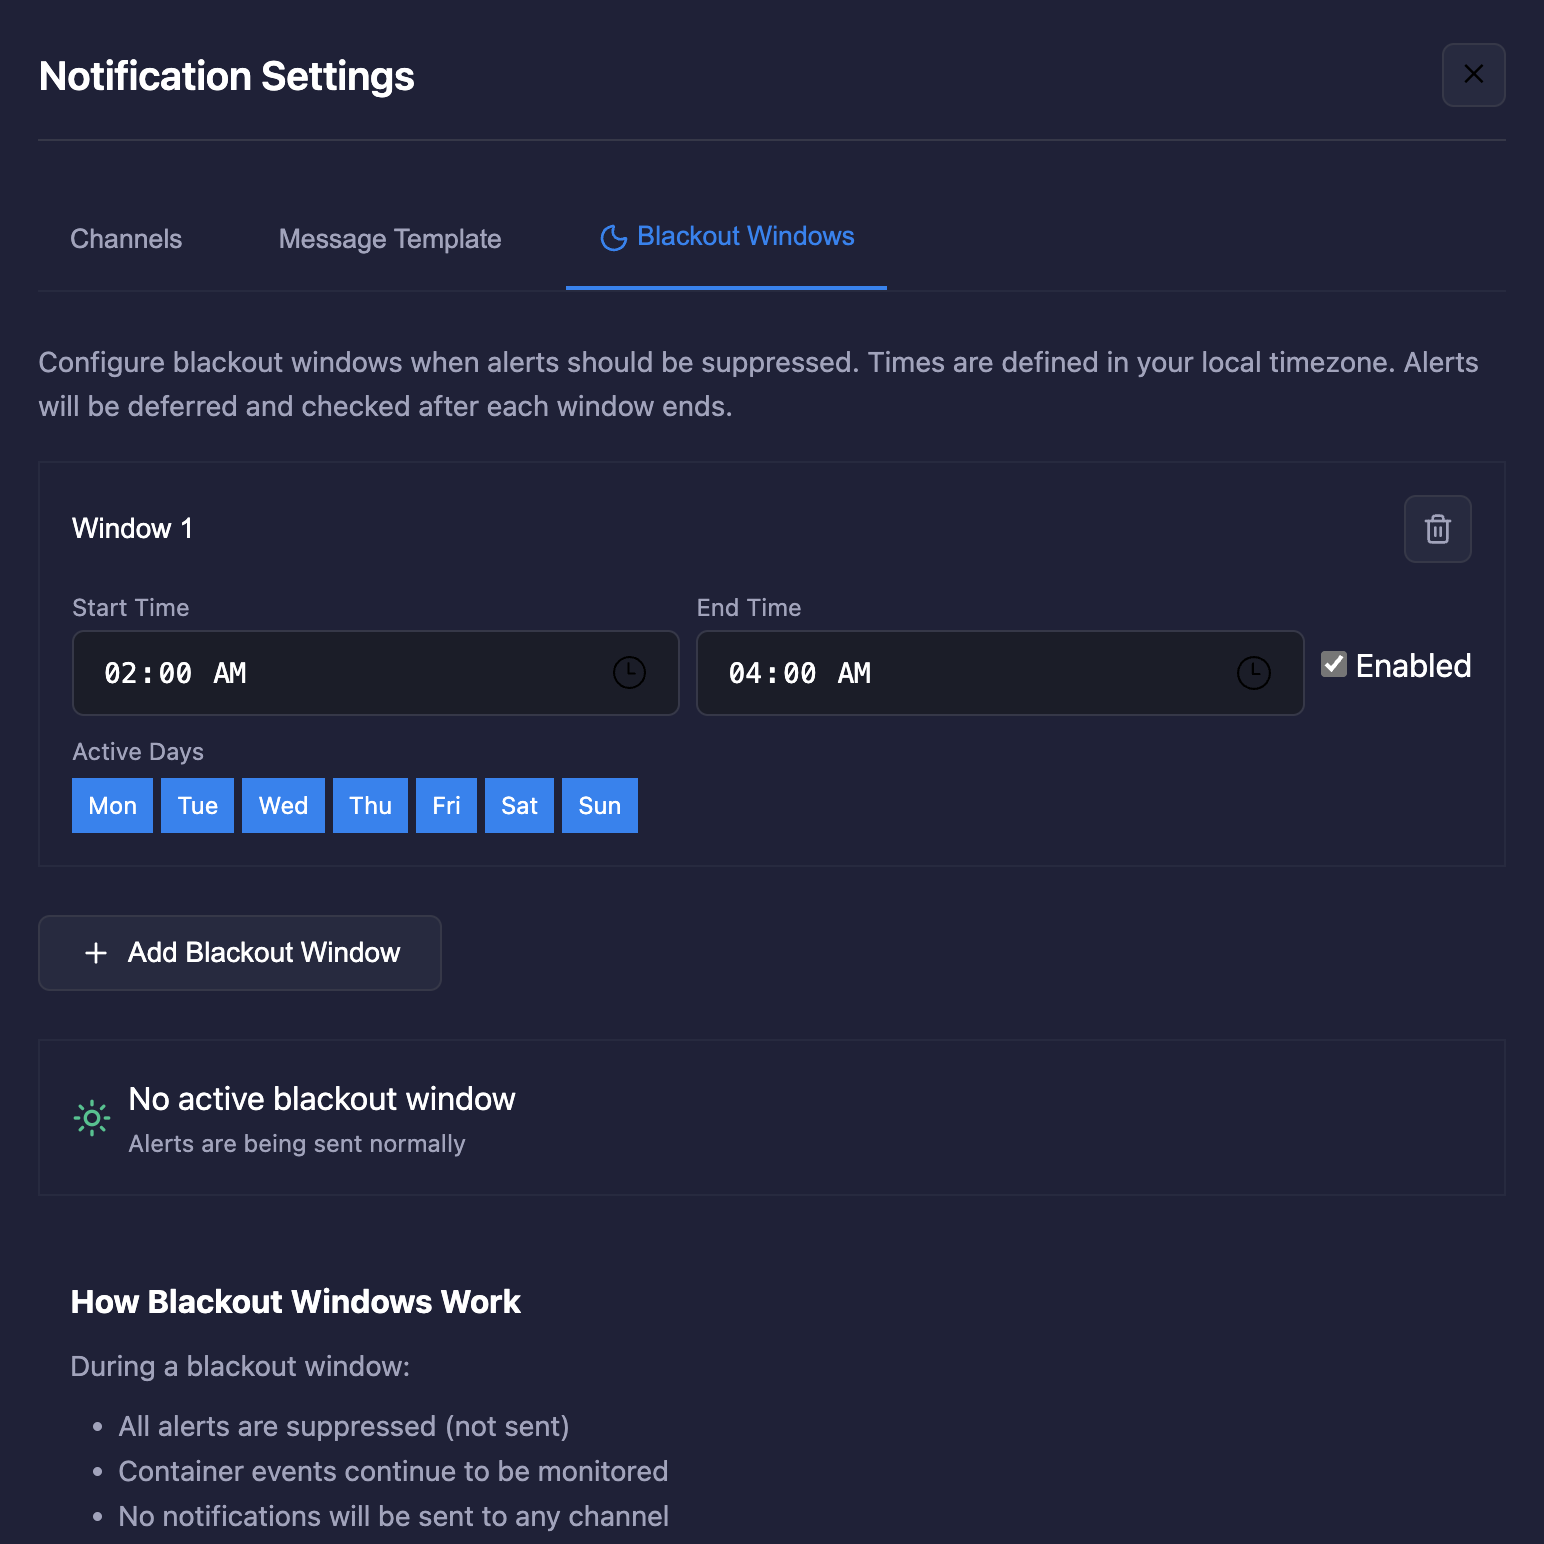Toggle Tue active day
Screen dimensions: 1544x1544
click(197, 806)
